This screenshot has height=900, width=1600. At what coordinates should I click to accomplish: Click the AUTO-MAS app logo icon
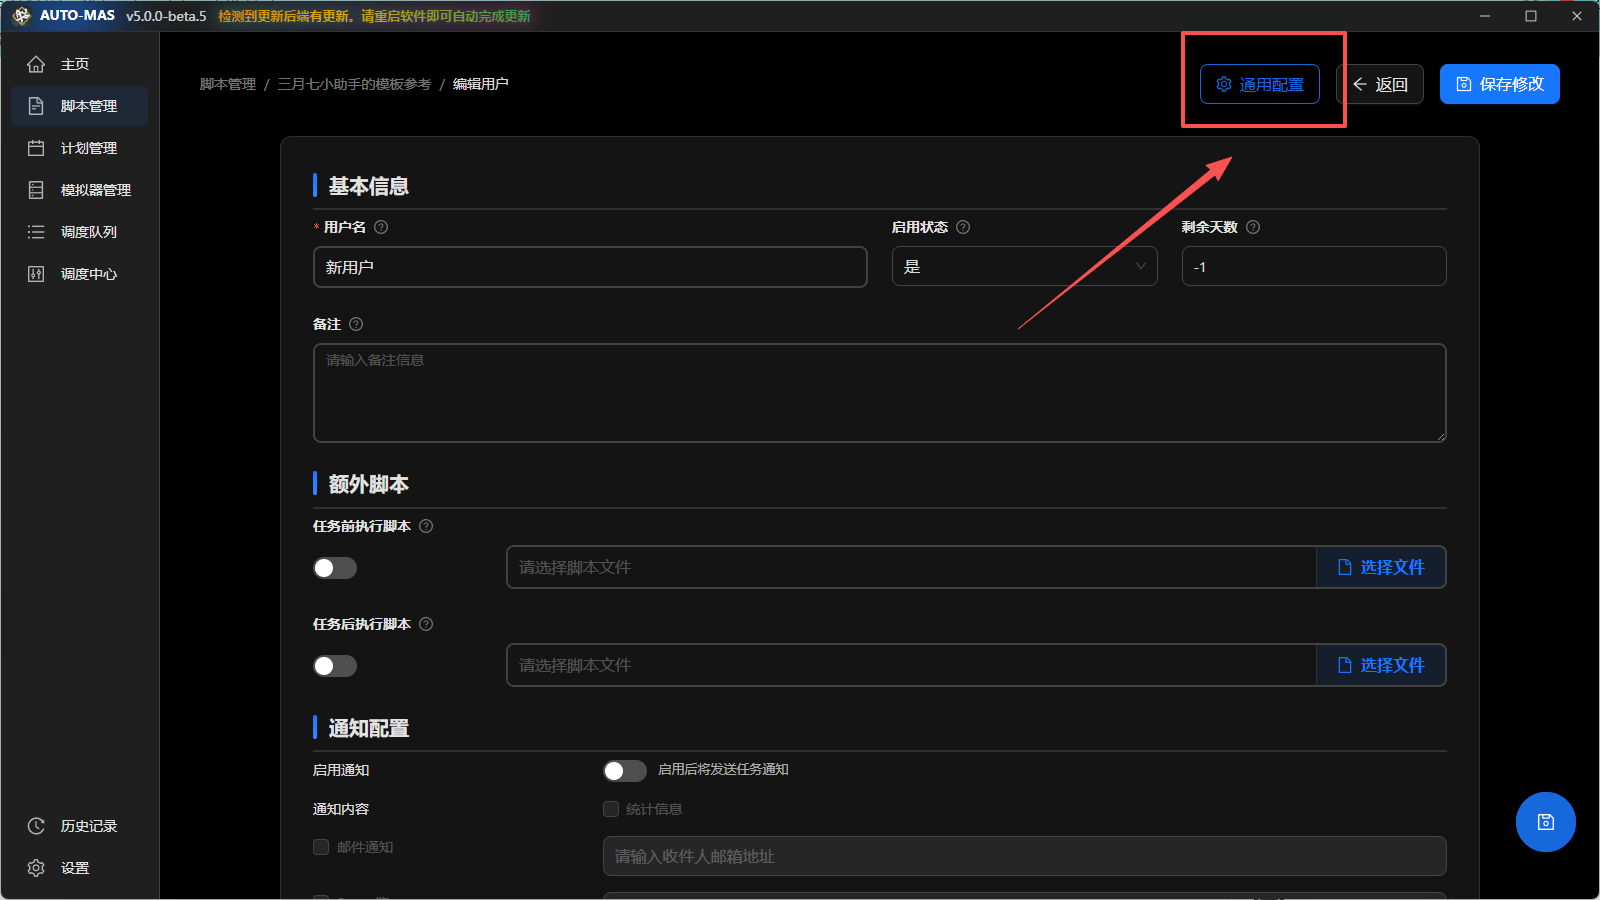click(21, 16)
